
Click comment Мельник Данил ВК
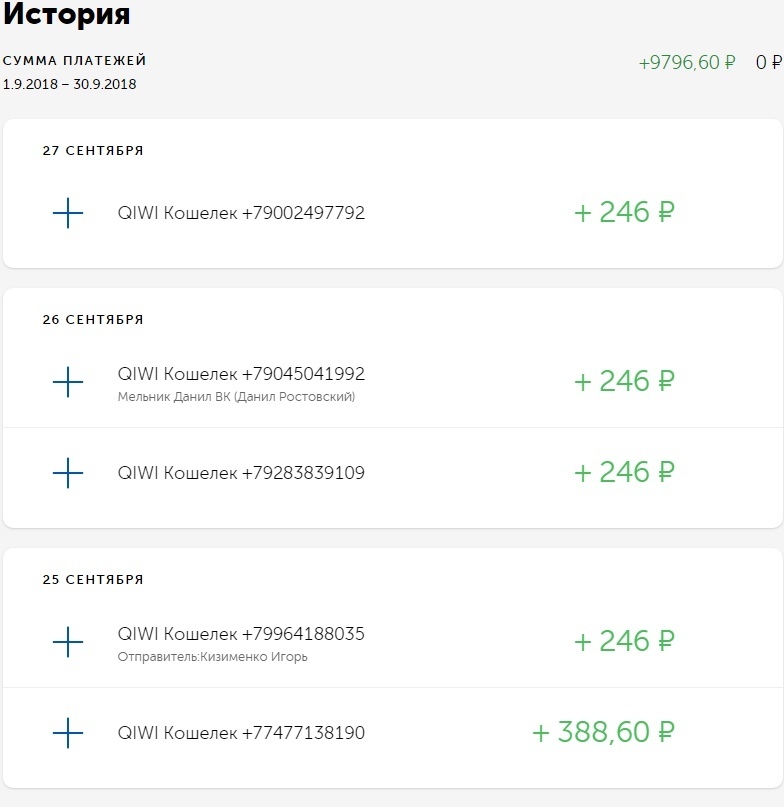[236, 397]
